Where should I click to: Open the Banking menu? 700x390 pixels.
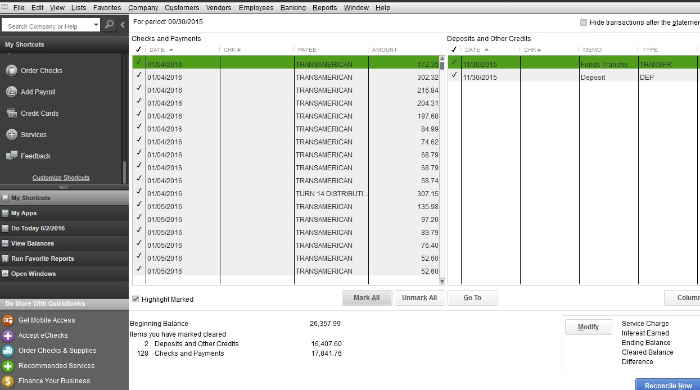pyautogui.click(x=293, y=8)
